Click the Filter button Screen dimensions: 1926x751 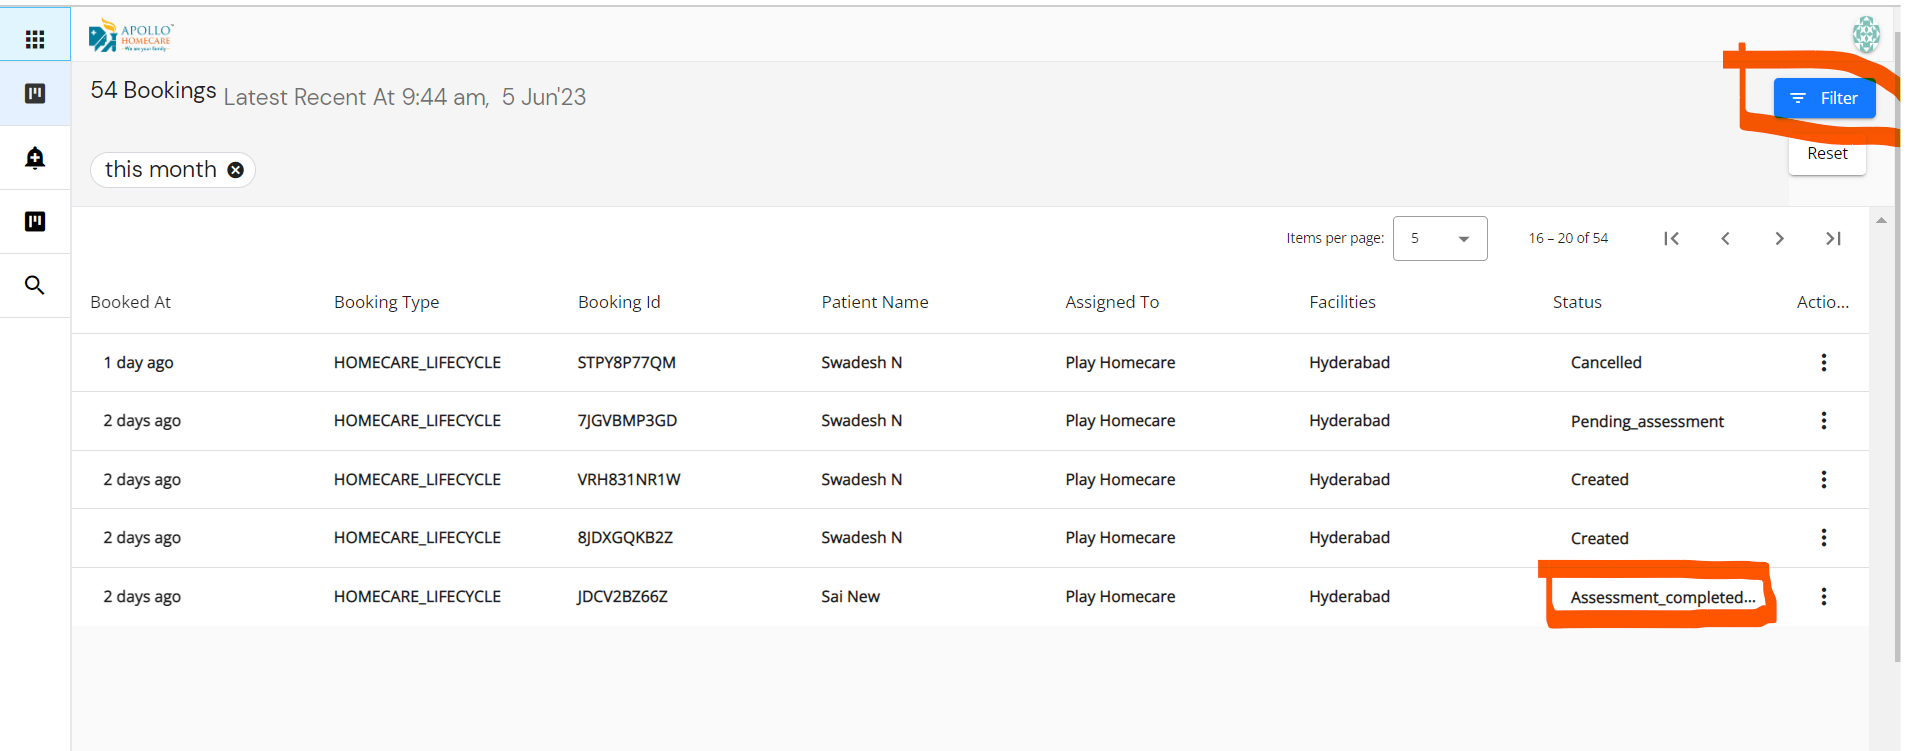coord(1824,98)
